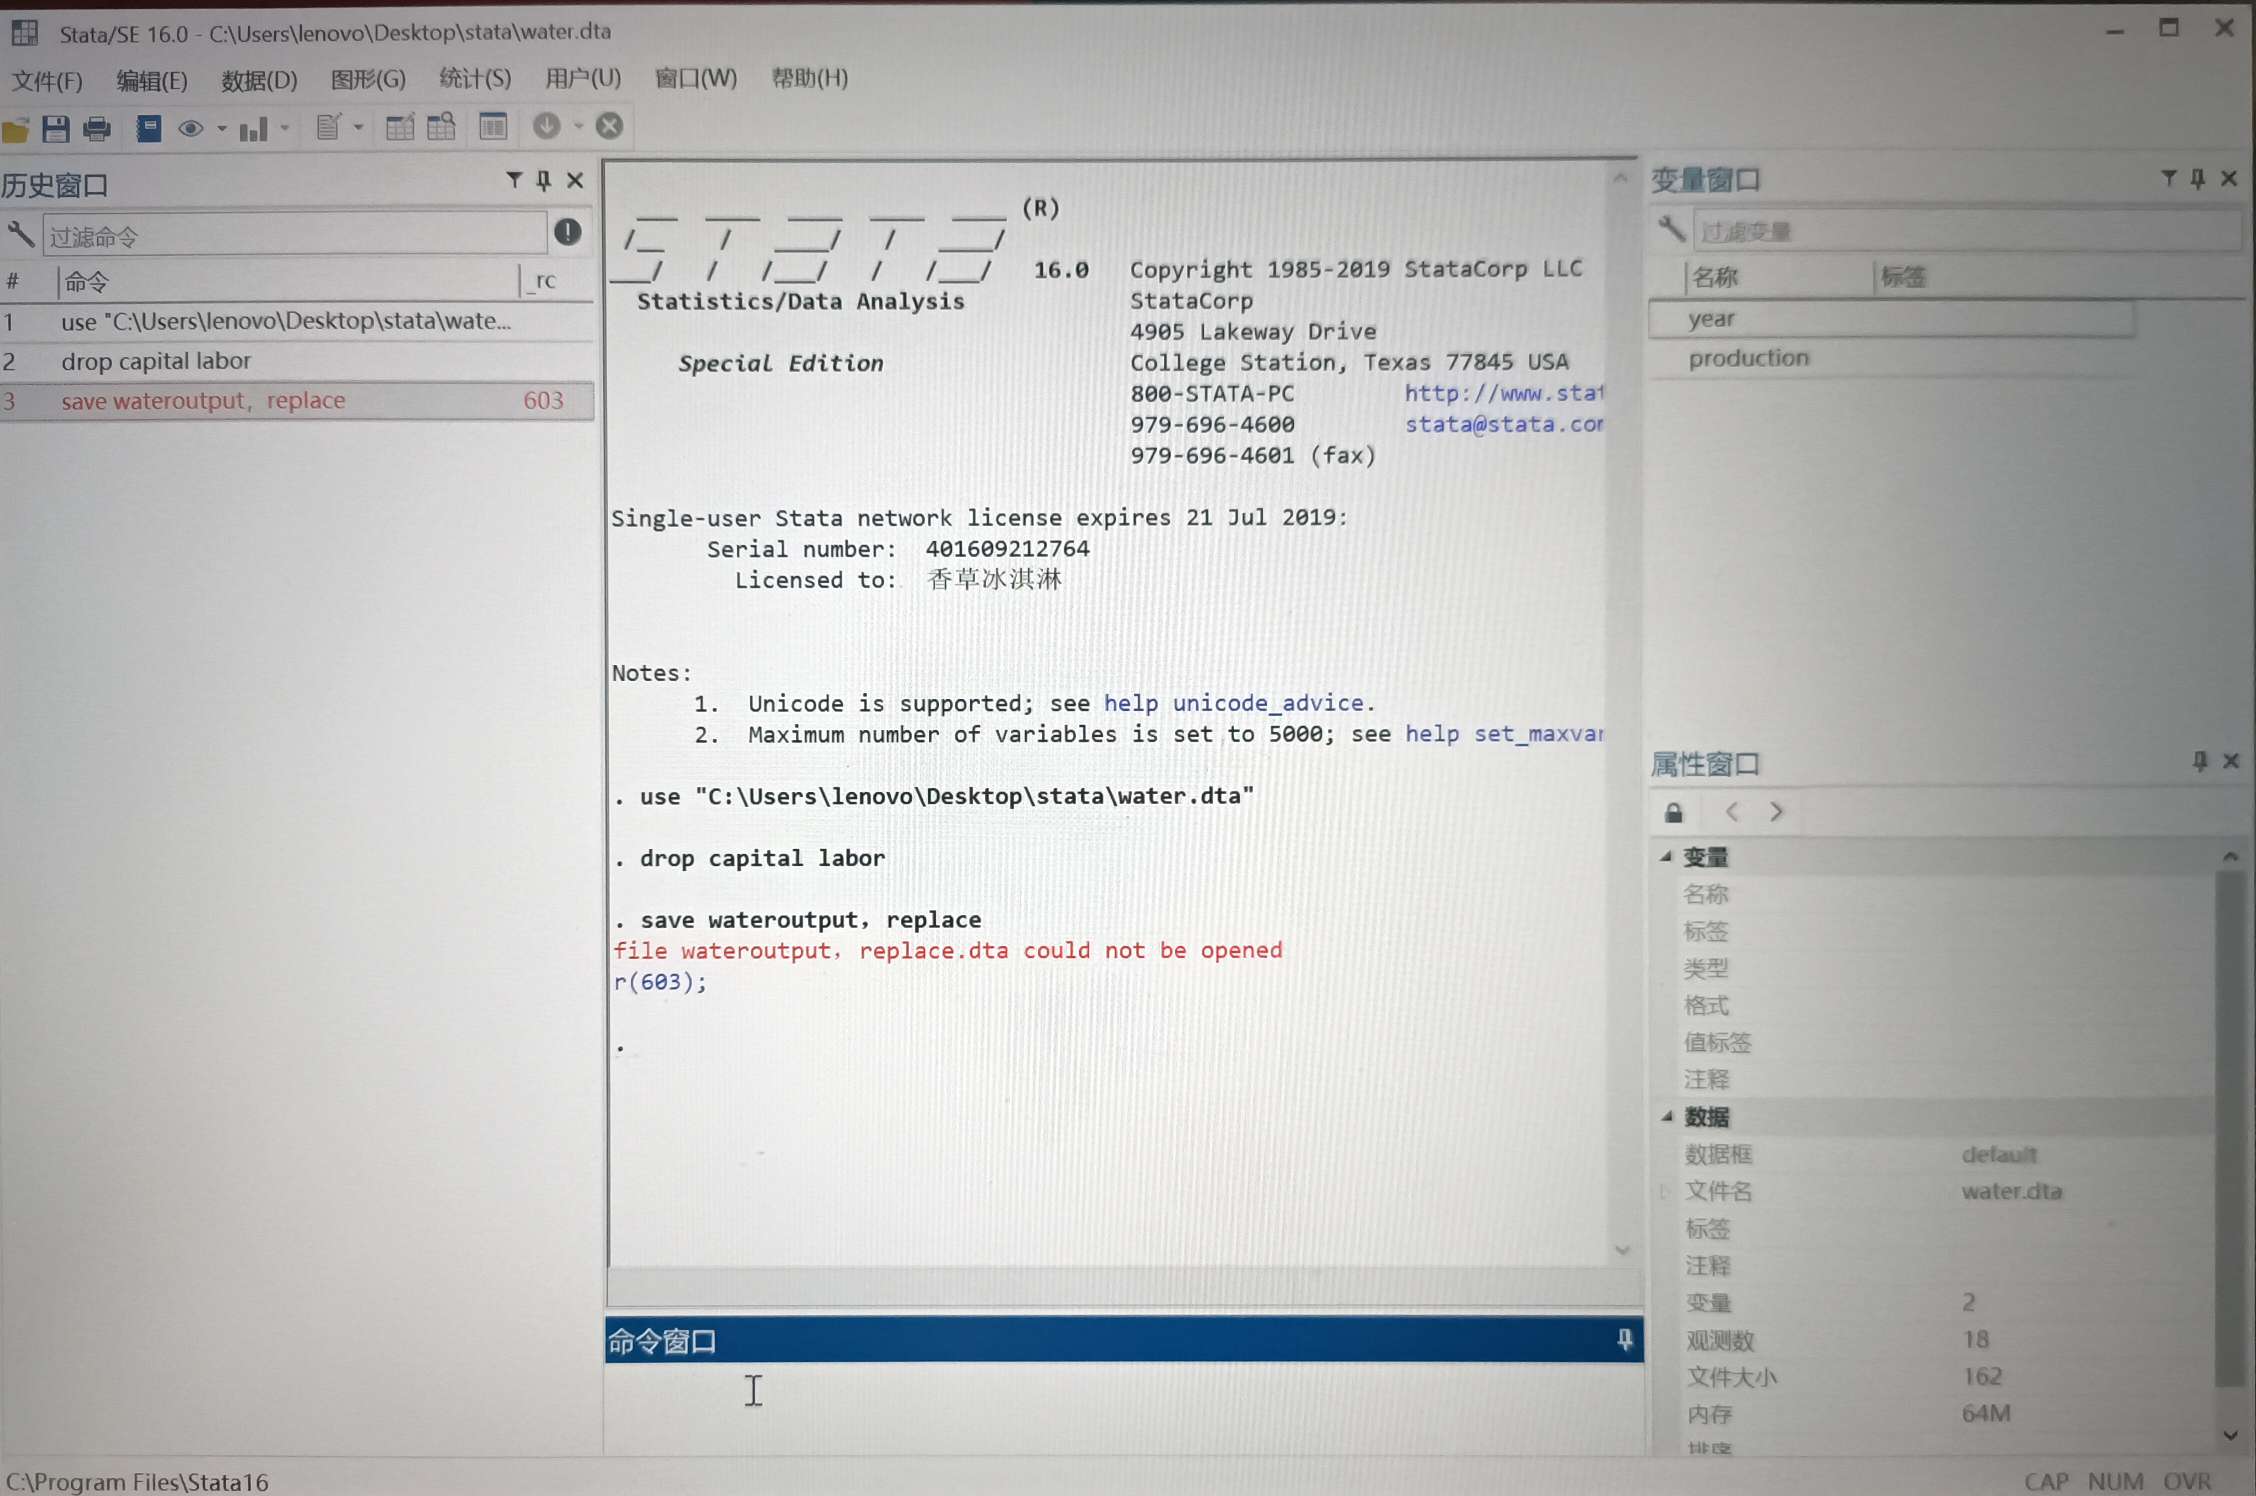Open the Data Editor (Edit) tool
Image resolution: width=2256 pixels, height=1496 pixels.
[x=399, y=127]
